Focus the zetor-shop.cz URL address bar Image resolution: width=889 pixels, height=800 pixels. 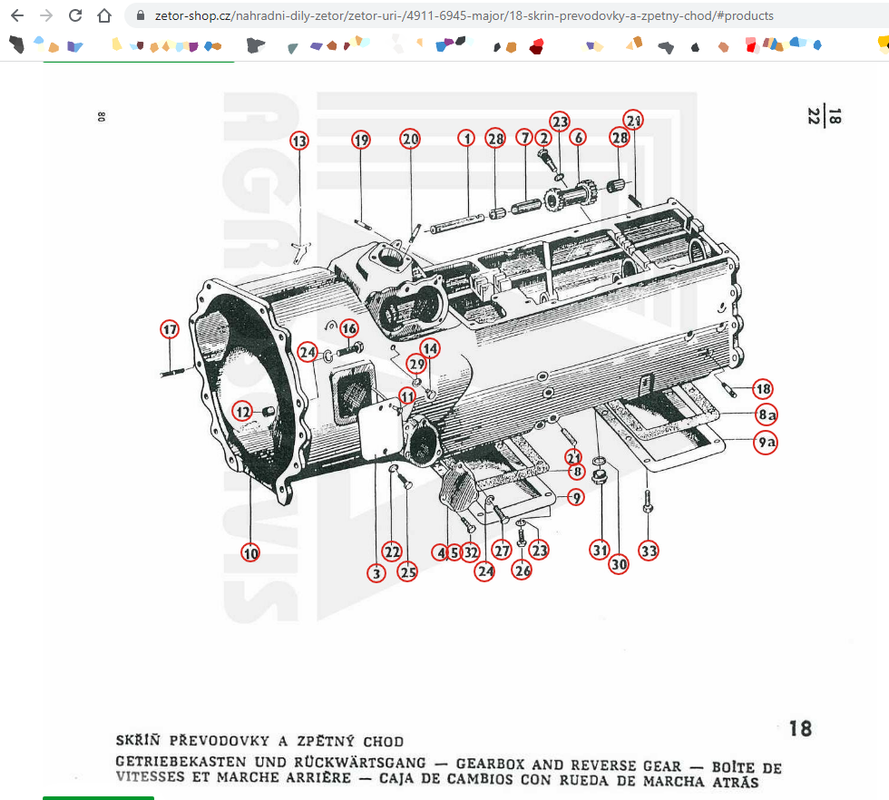click(x=464, y=16)
